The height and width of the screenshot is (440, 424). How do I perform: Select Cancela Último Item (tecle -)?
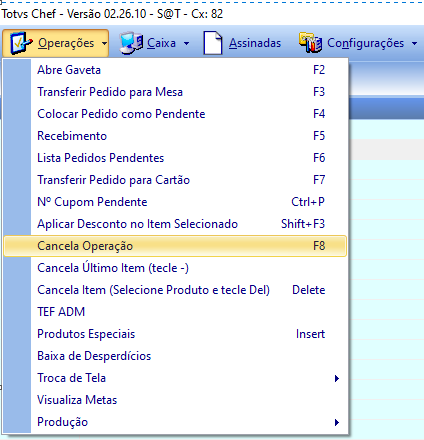point(175,268)
